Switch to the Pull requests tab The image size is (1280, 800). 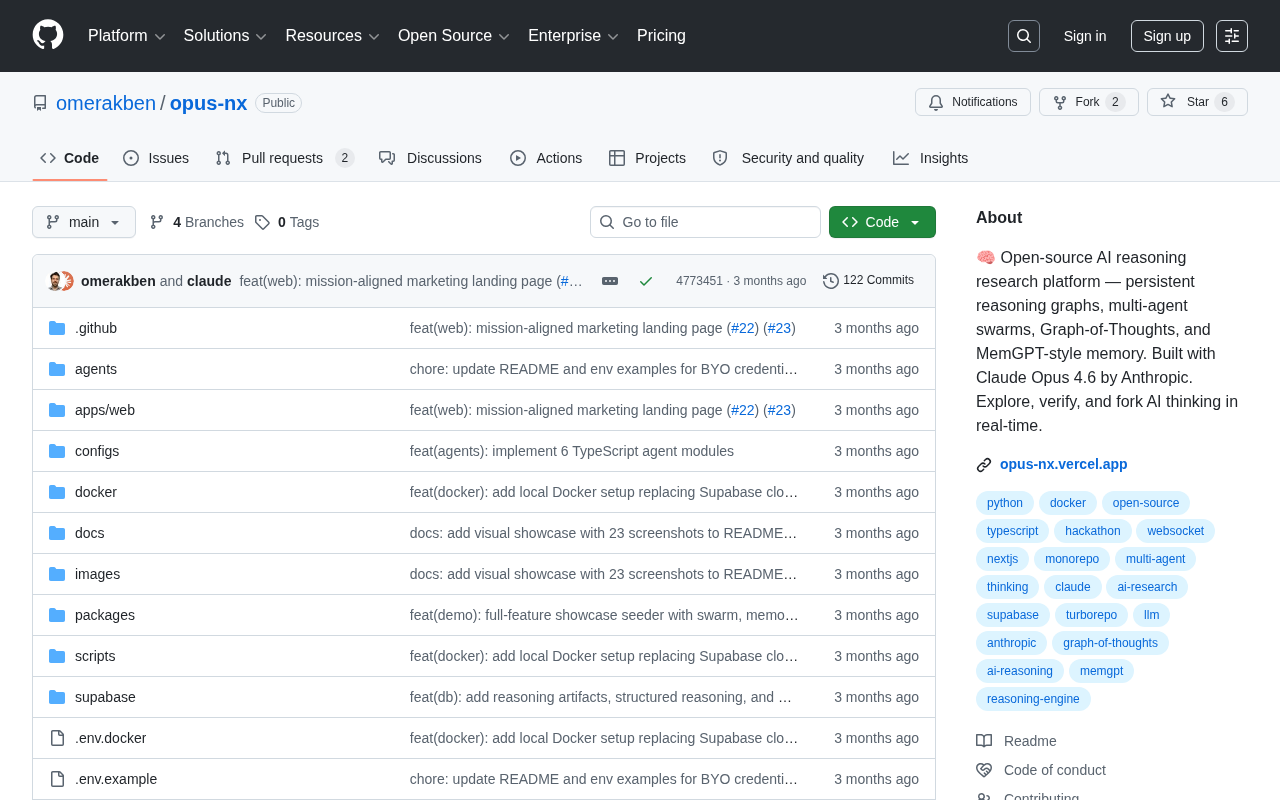pos(285,158)
